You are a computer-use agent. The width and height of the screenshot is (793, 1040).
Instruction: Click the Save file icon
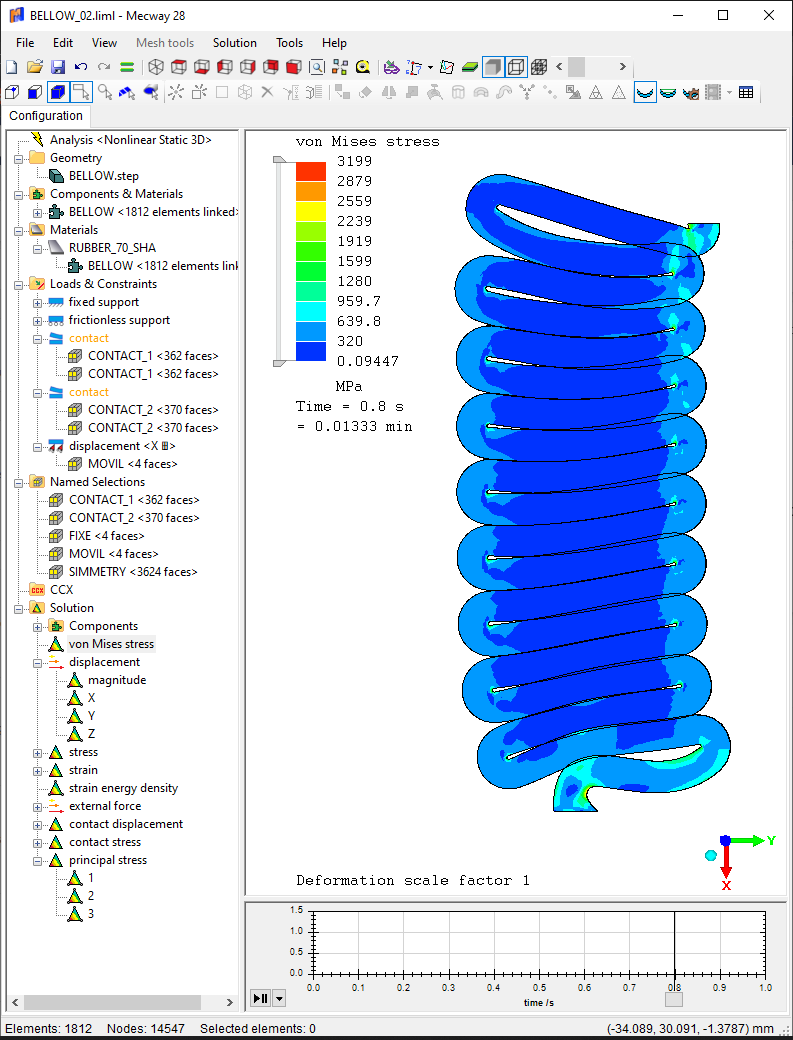pos(58,67)
